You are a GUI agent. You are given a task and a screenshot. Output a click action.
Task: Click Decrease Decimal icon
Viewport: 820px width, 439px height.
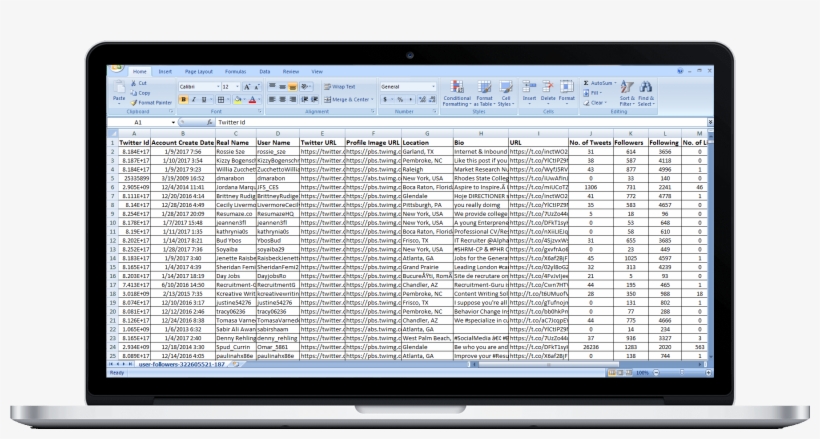(x=432, y=99)
